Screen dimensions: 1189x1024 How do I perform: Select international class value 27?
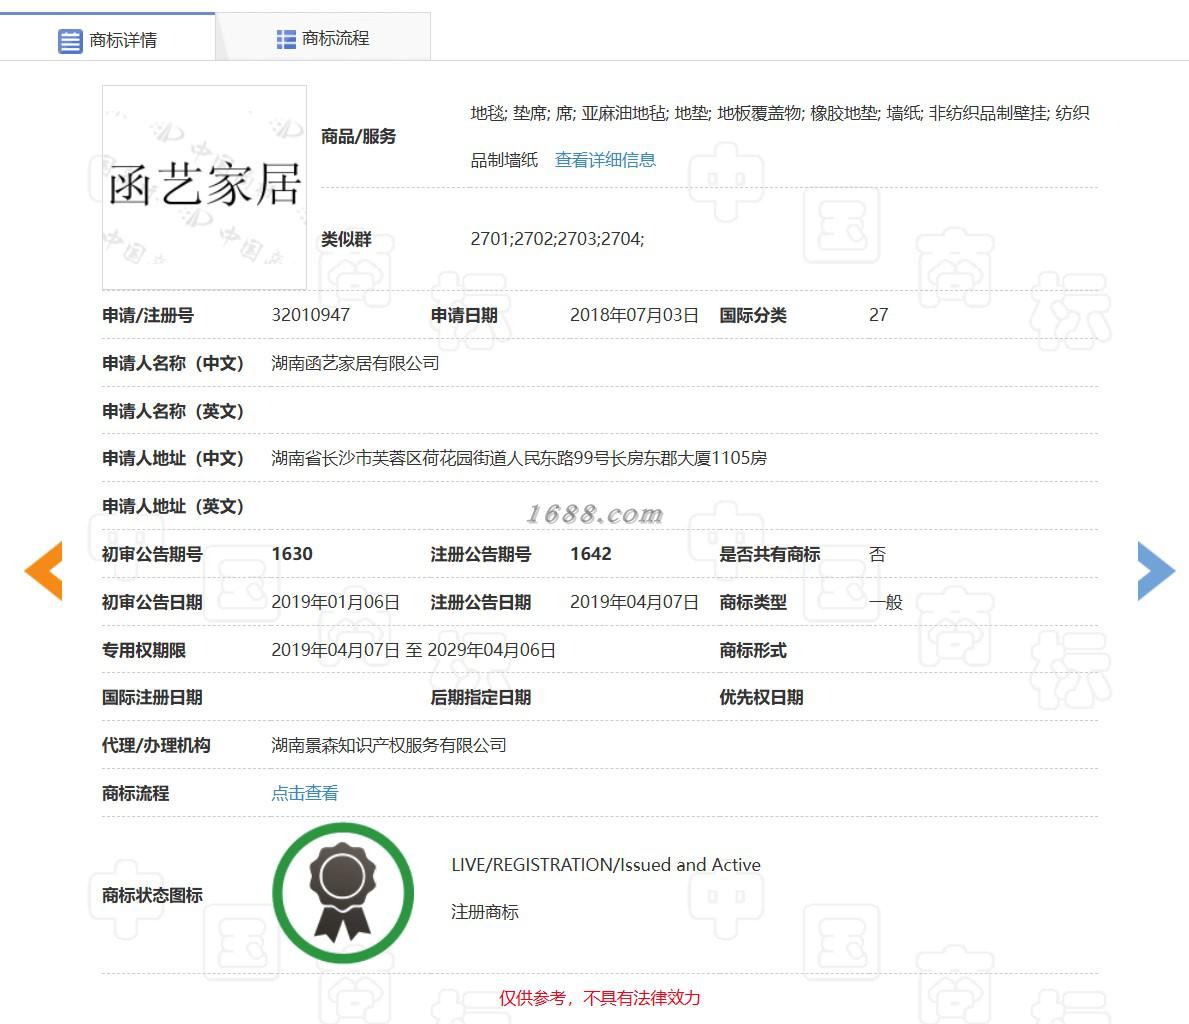coord(878,315)
